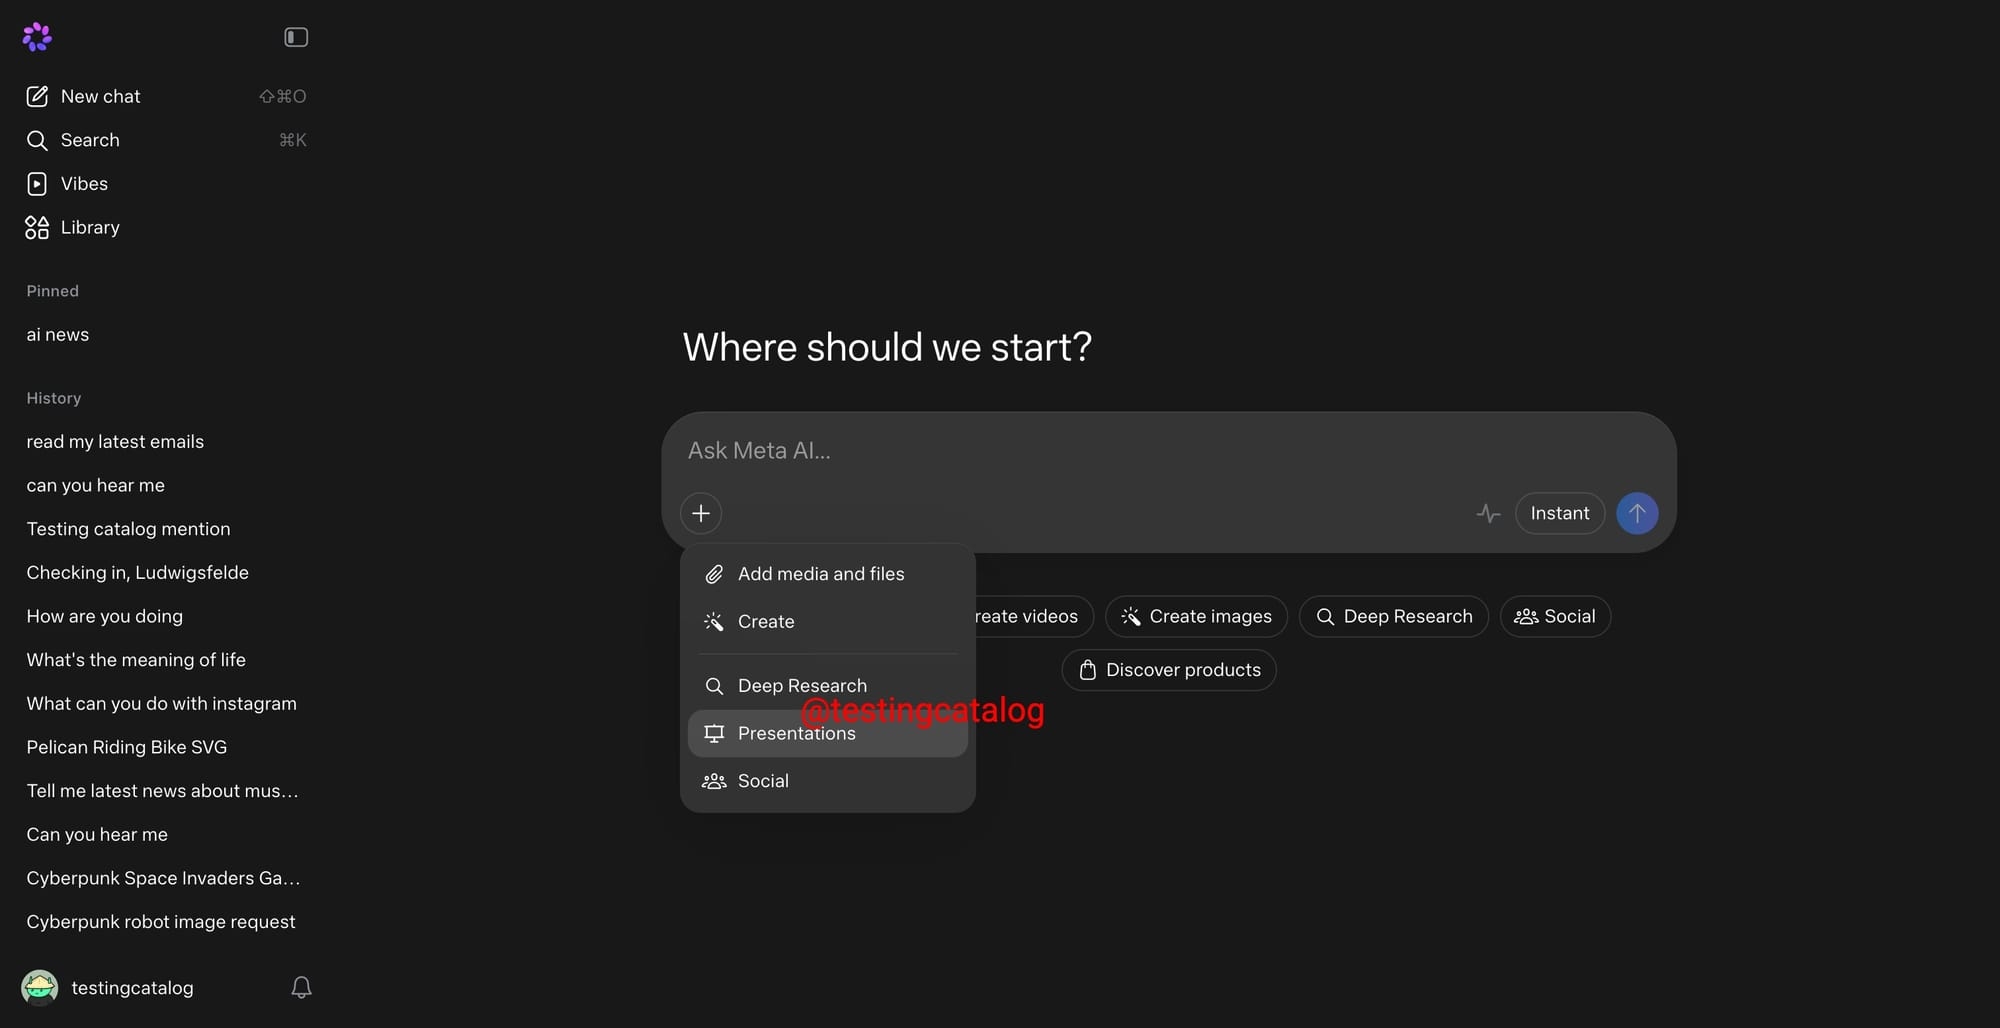Open the testingcatalog profile avatar

(40, 988)
